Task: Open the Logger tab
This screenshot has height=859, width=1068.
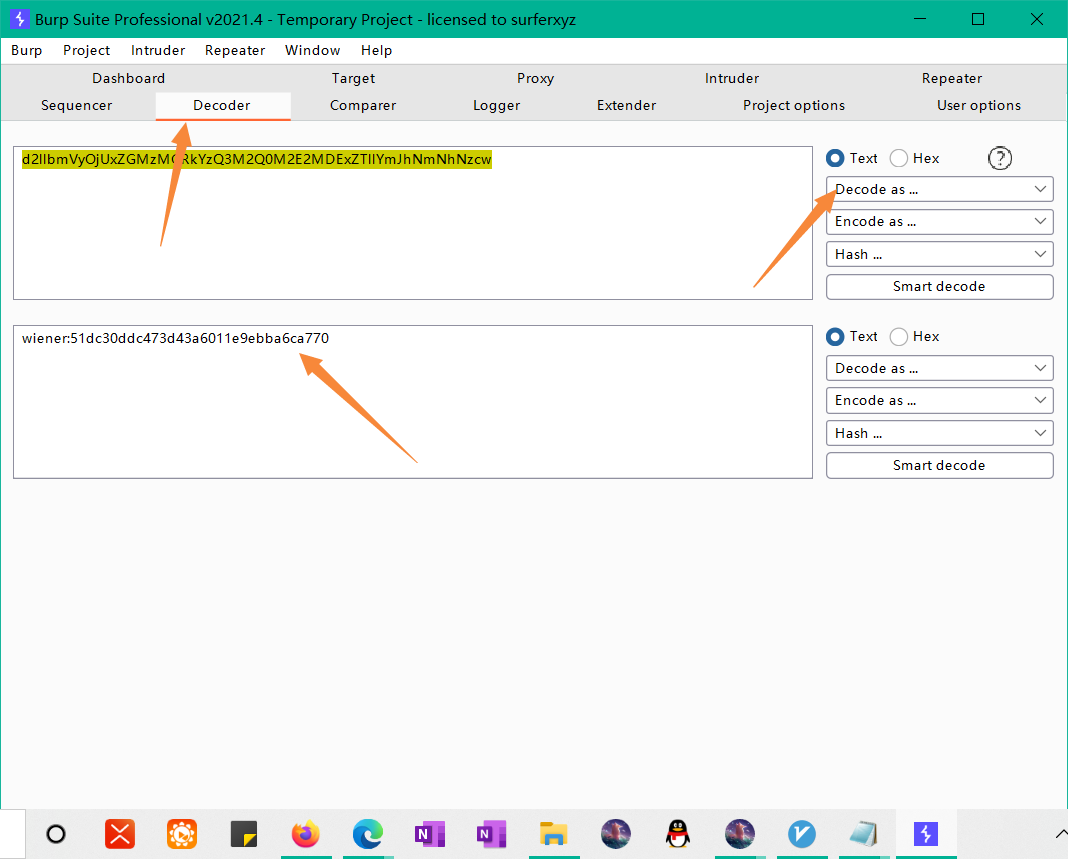Action: coord(497,106)
